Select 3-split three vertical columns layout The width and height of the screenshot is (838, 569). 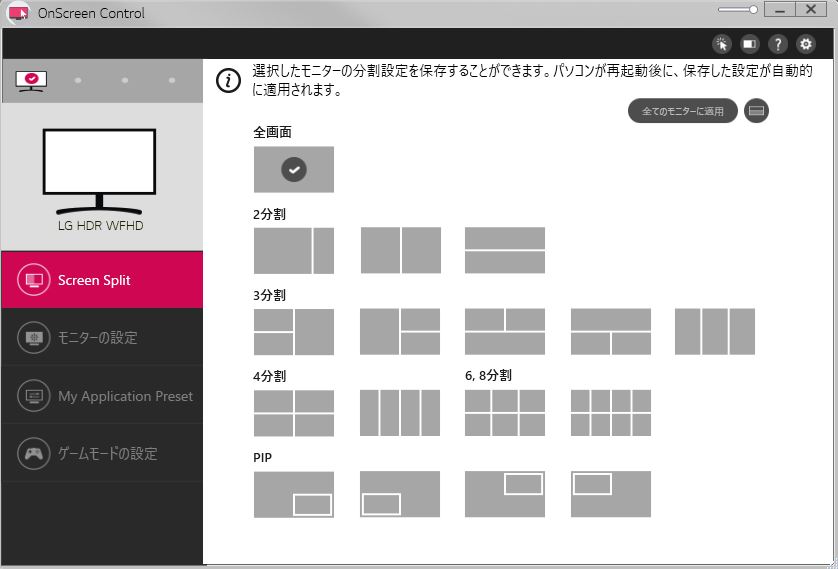click(x=715, y=331)
